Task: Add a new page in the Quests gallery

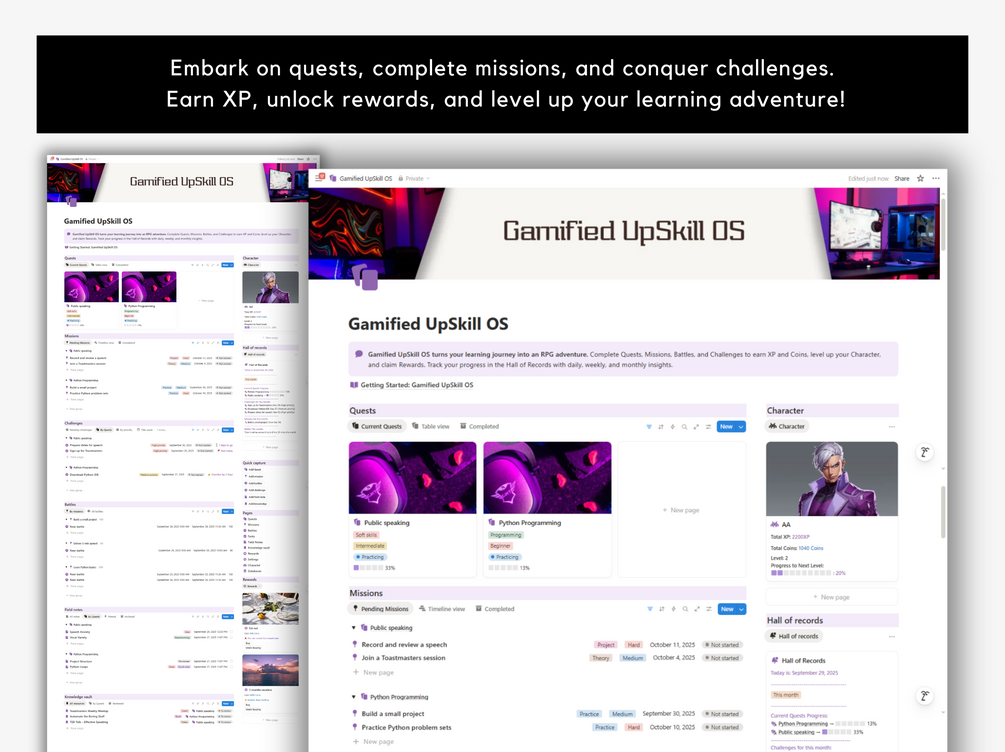Action: pos(681,510)
